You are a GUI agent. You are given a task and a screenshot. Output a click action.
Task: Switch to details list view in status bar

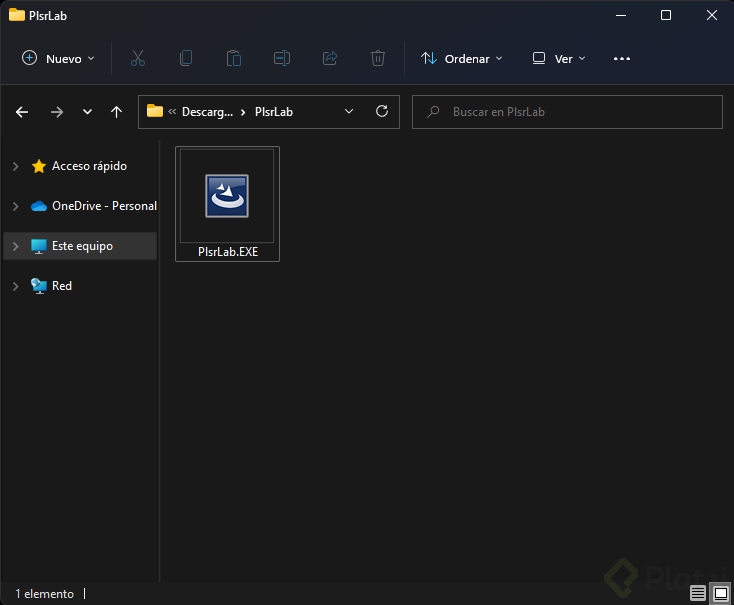[x=697, y=593]
